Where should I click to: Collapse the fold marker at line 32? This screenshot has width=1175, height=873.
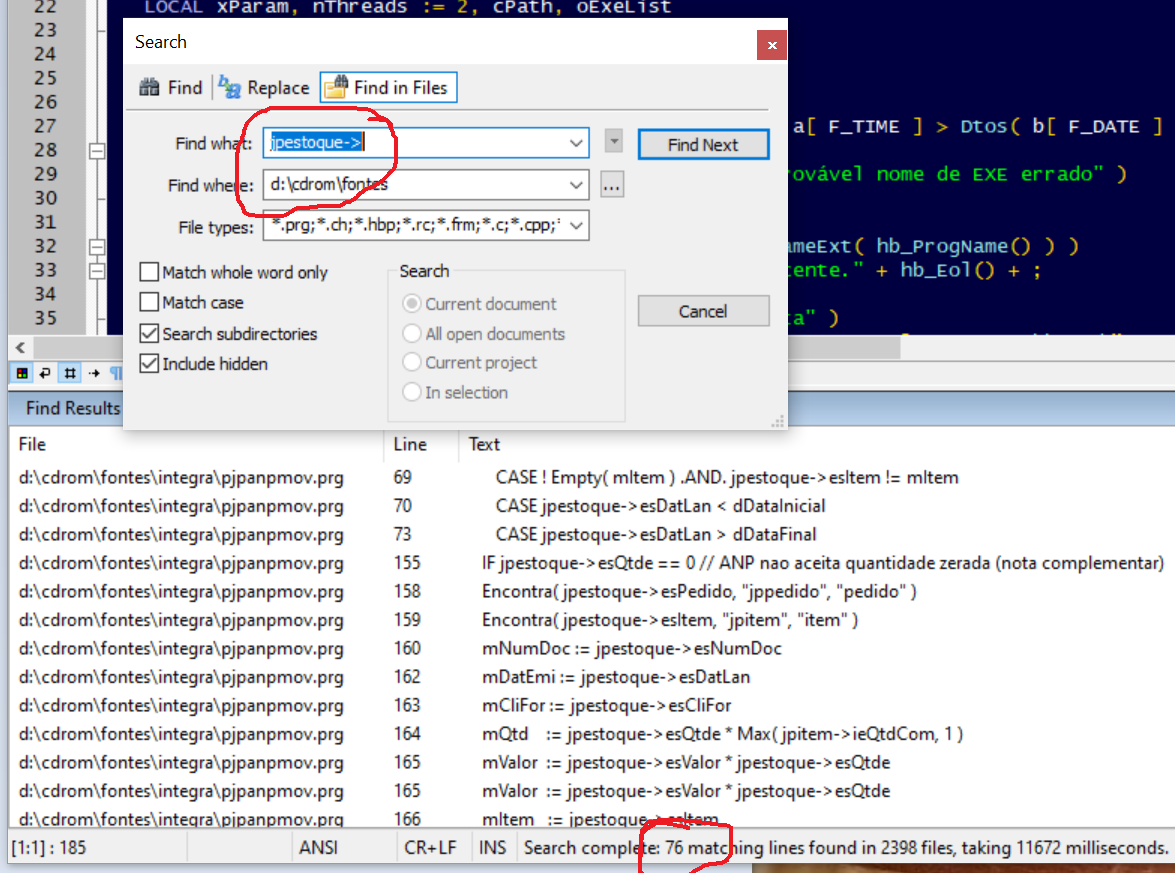(x=97, y=247)
